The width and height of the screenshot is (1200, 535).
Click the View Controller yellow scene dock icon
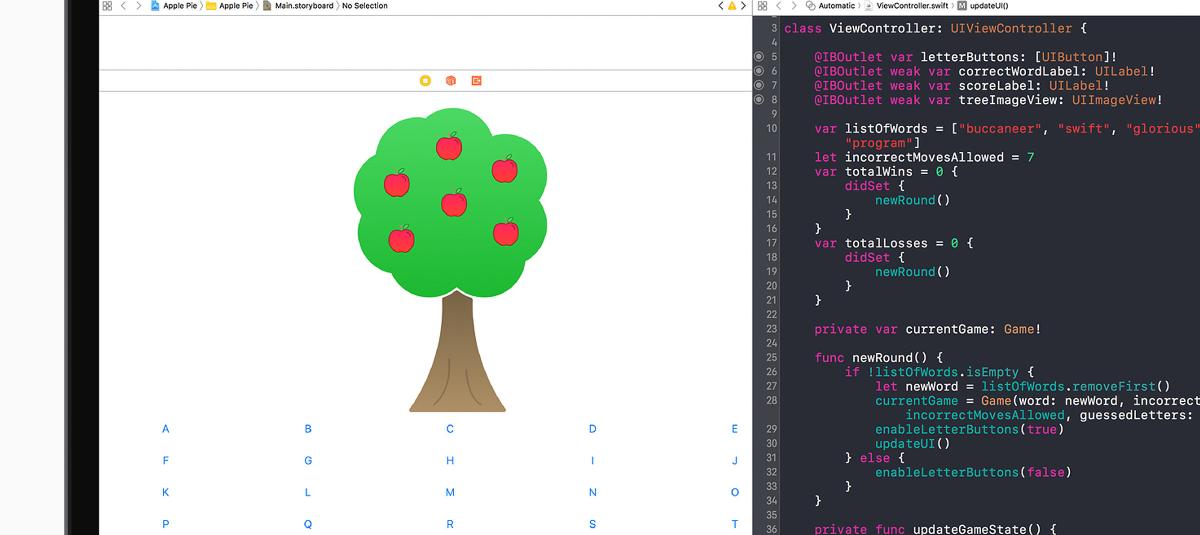[x=425, y=80]
